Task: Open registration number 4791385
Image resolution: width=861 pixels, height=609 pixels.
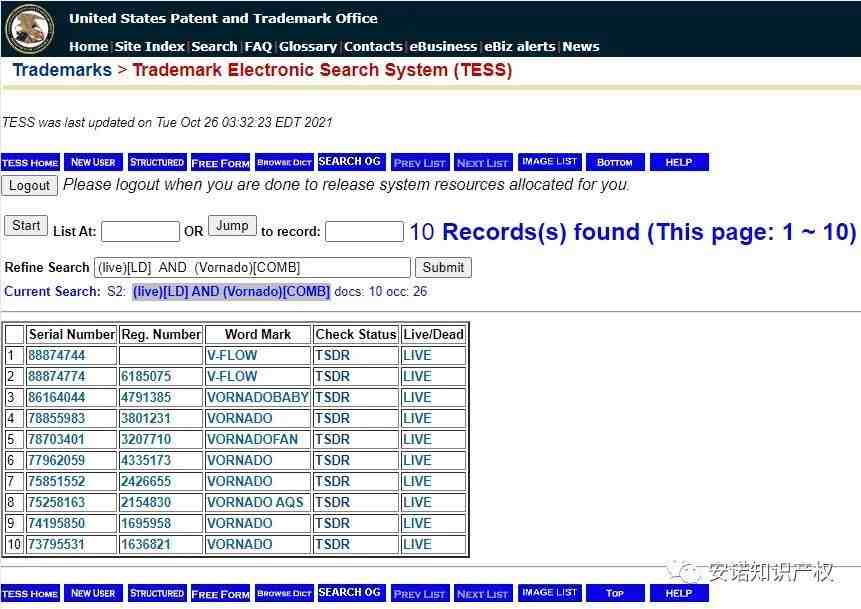Action: pyautogui.click(x=146, y=398)
